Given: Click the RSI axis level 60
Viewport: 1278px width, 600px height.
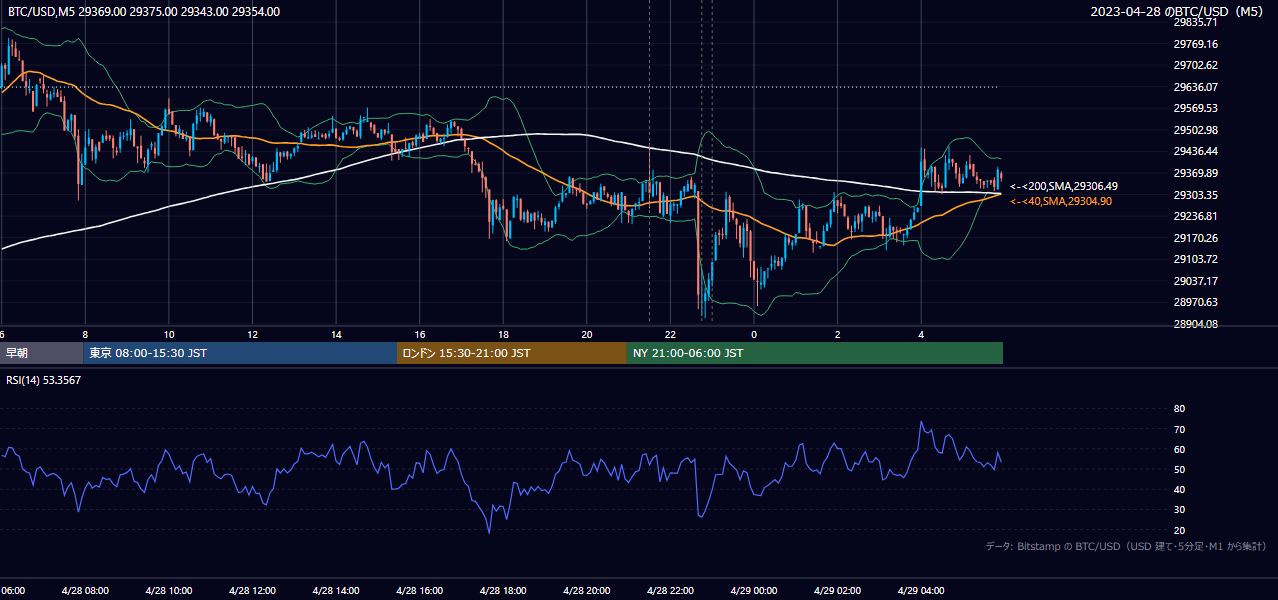Looking at the screenshot, I should [1179, 449].
